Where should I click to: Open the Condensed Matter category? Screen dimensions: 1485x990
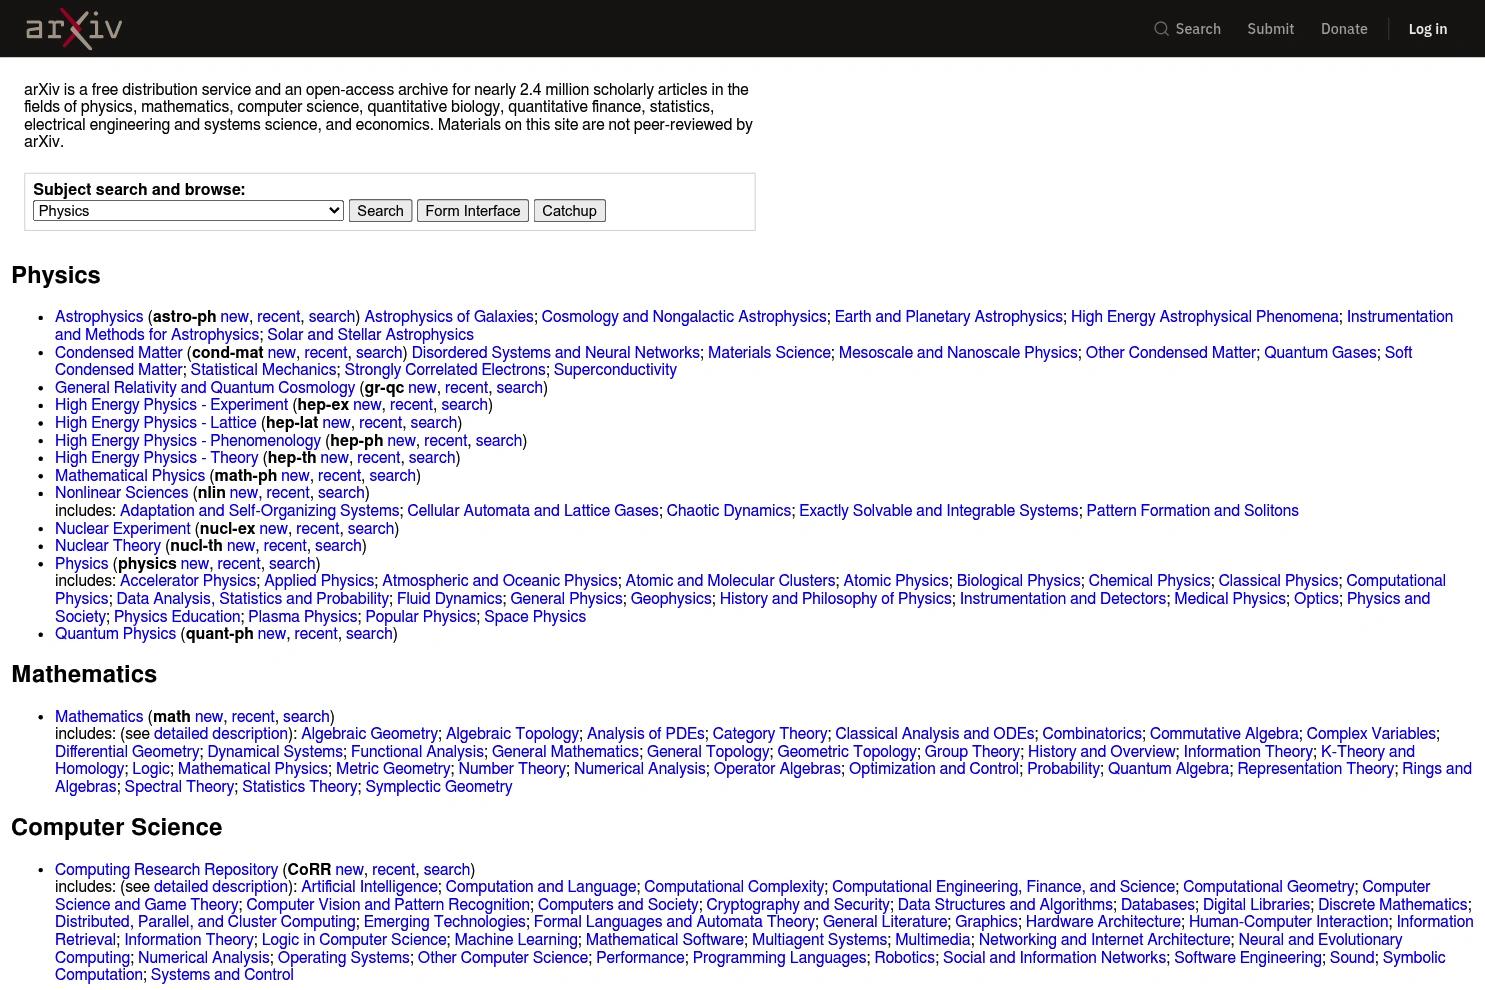click(119, 353)
